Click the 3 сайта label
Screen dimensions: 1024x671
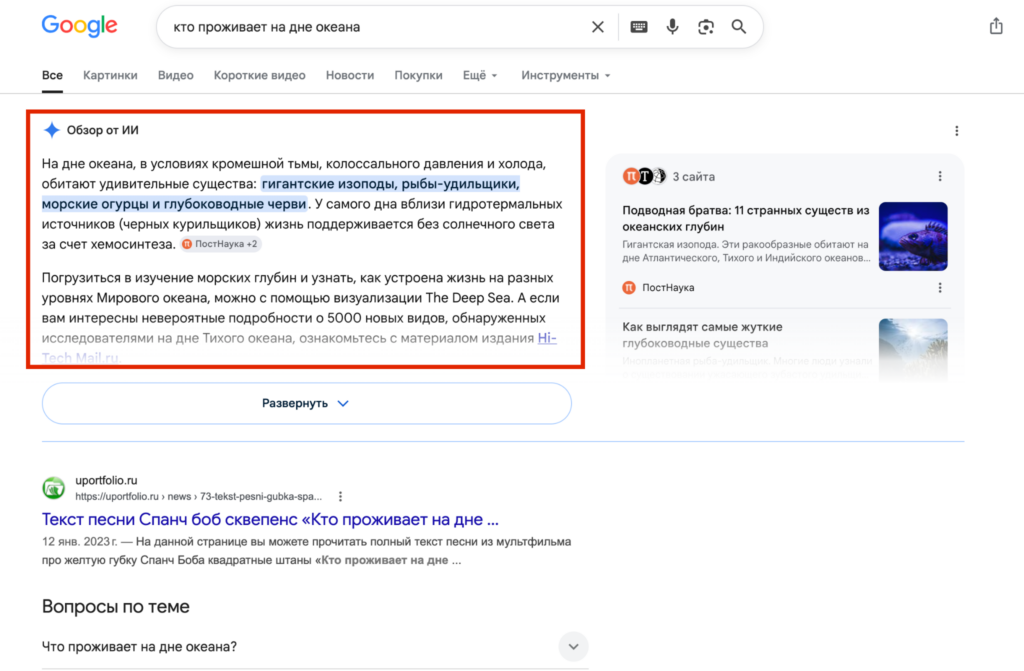pos(694,176)
